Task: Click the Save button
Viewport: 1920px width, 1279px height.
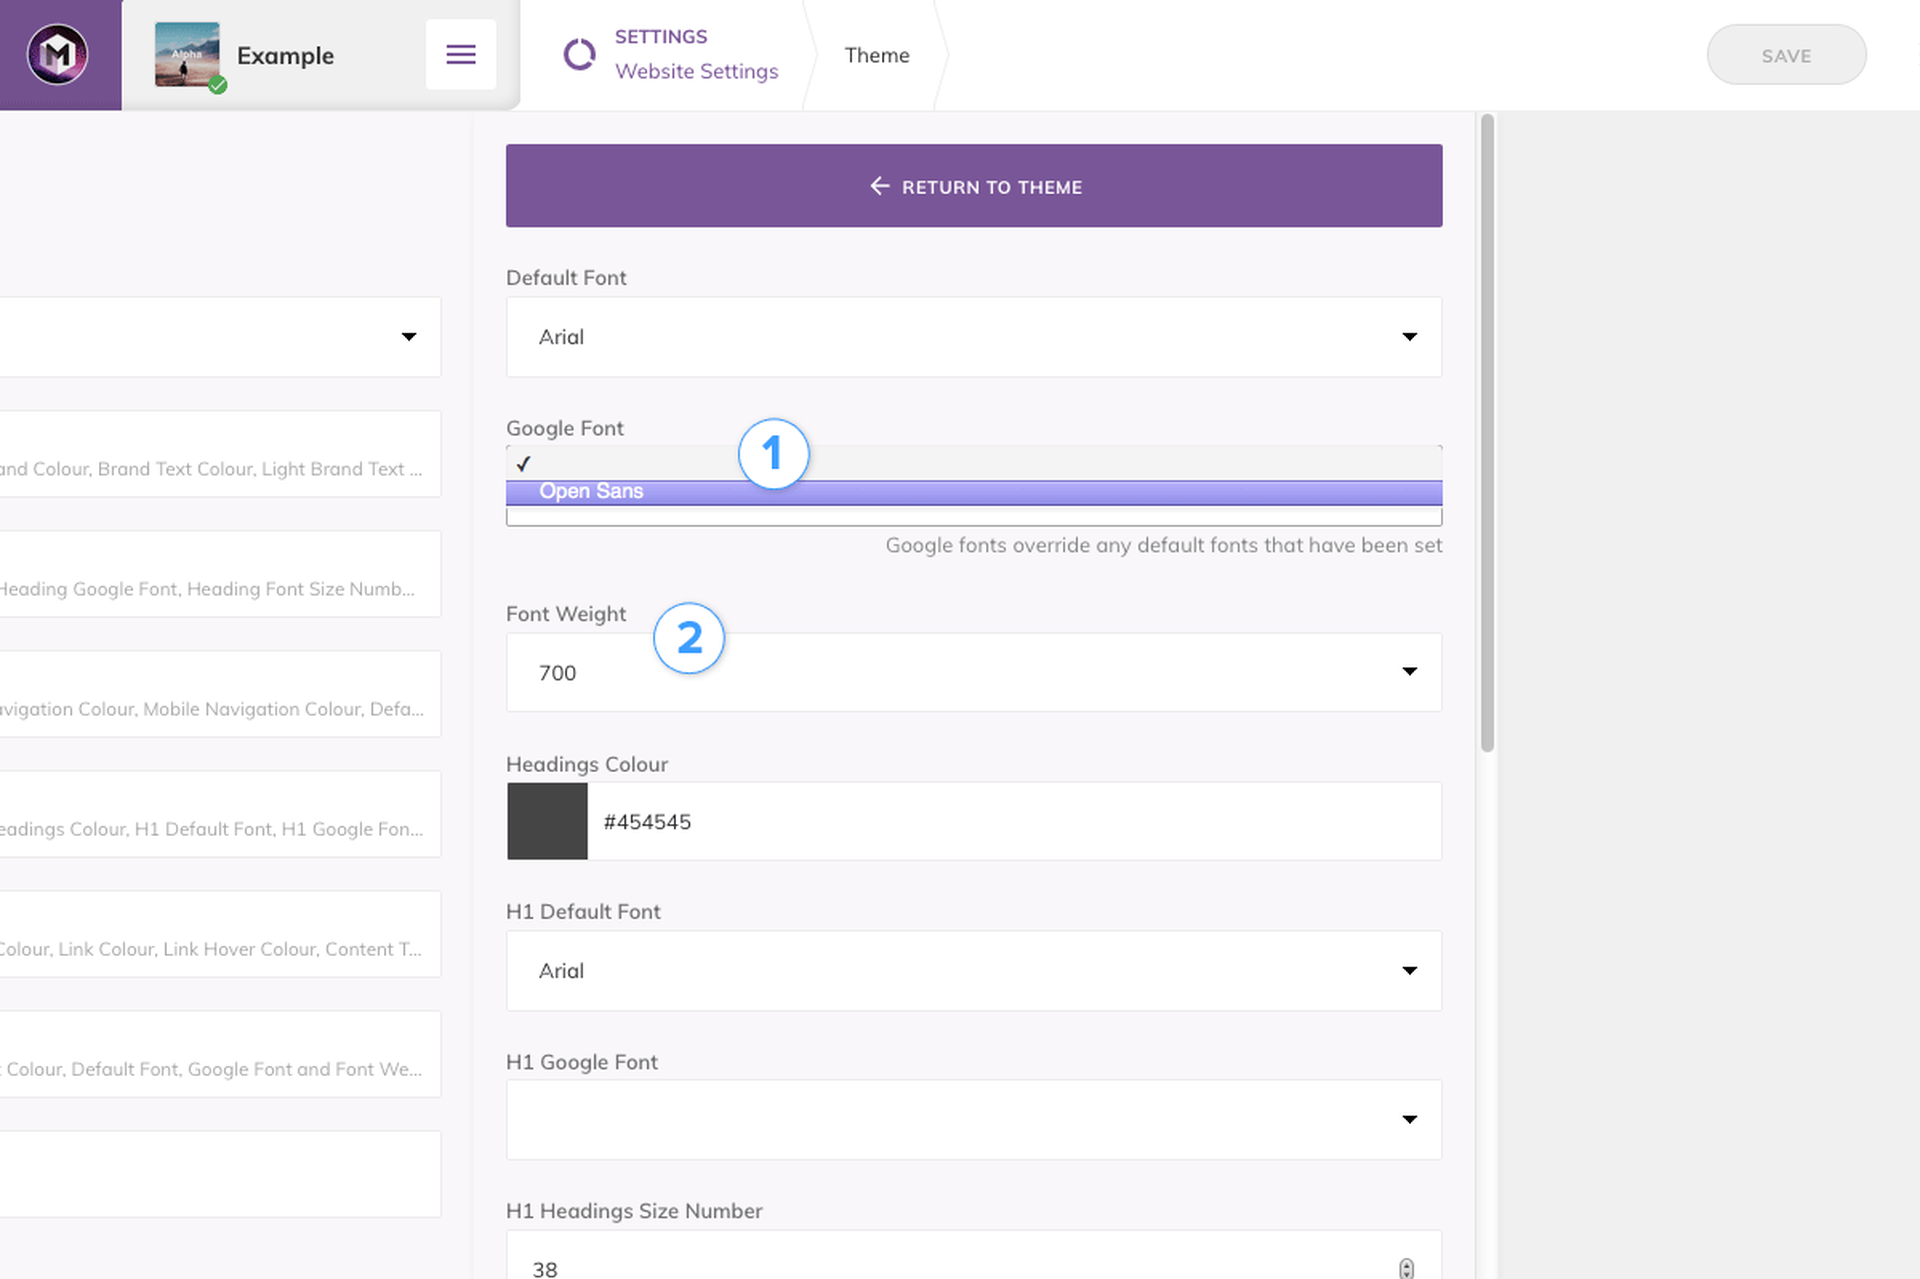Action: (x=1786, y=56)
